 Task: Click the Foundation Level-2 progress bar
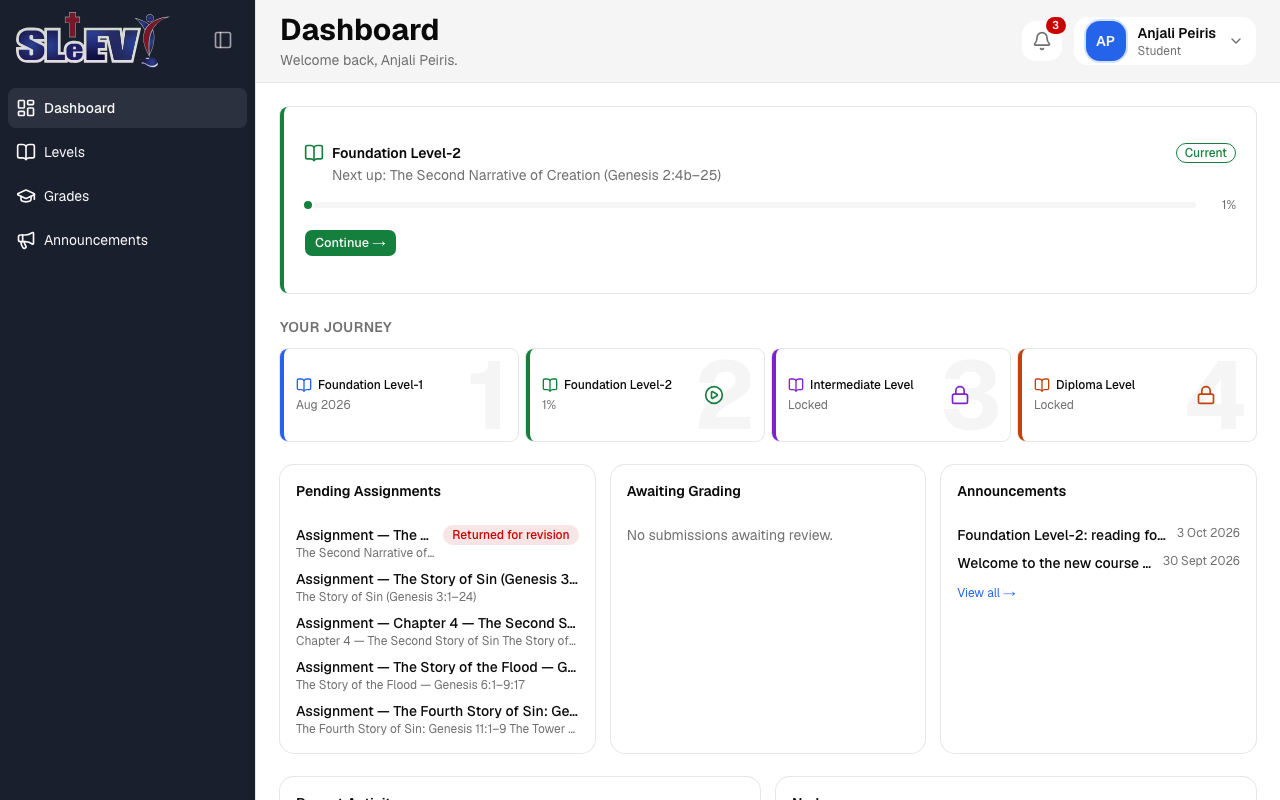[x=750, y=205]
